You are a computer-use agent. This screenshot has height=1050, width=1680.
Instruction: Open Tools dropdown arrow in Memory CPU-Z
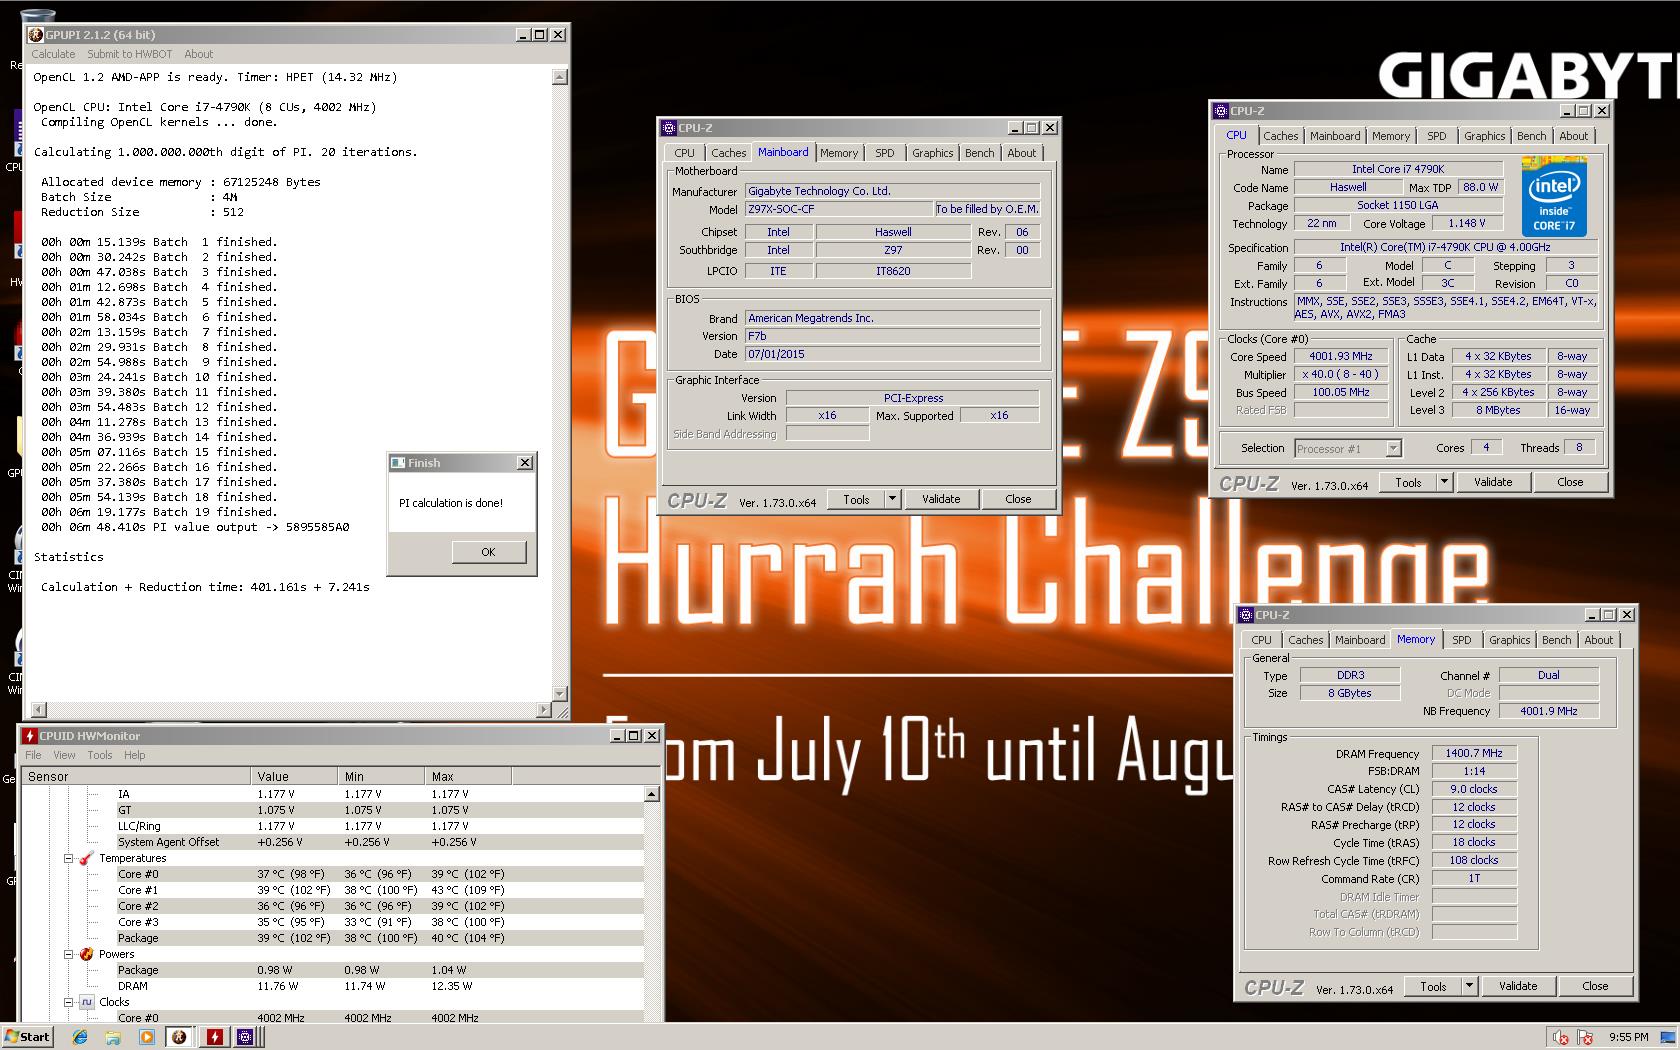click(1469, 986)
